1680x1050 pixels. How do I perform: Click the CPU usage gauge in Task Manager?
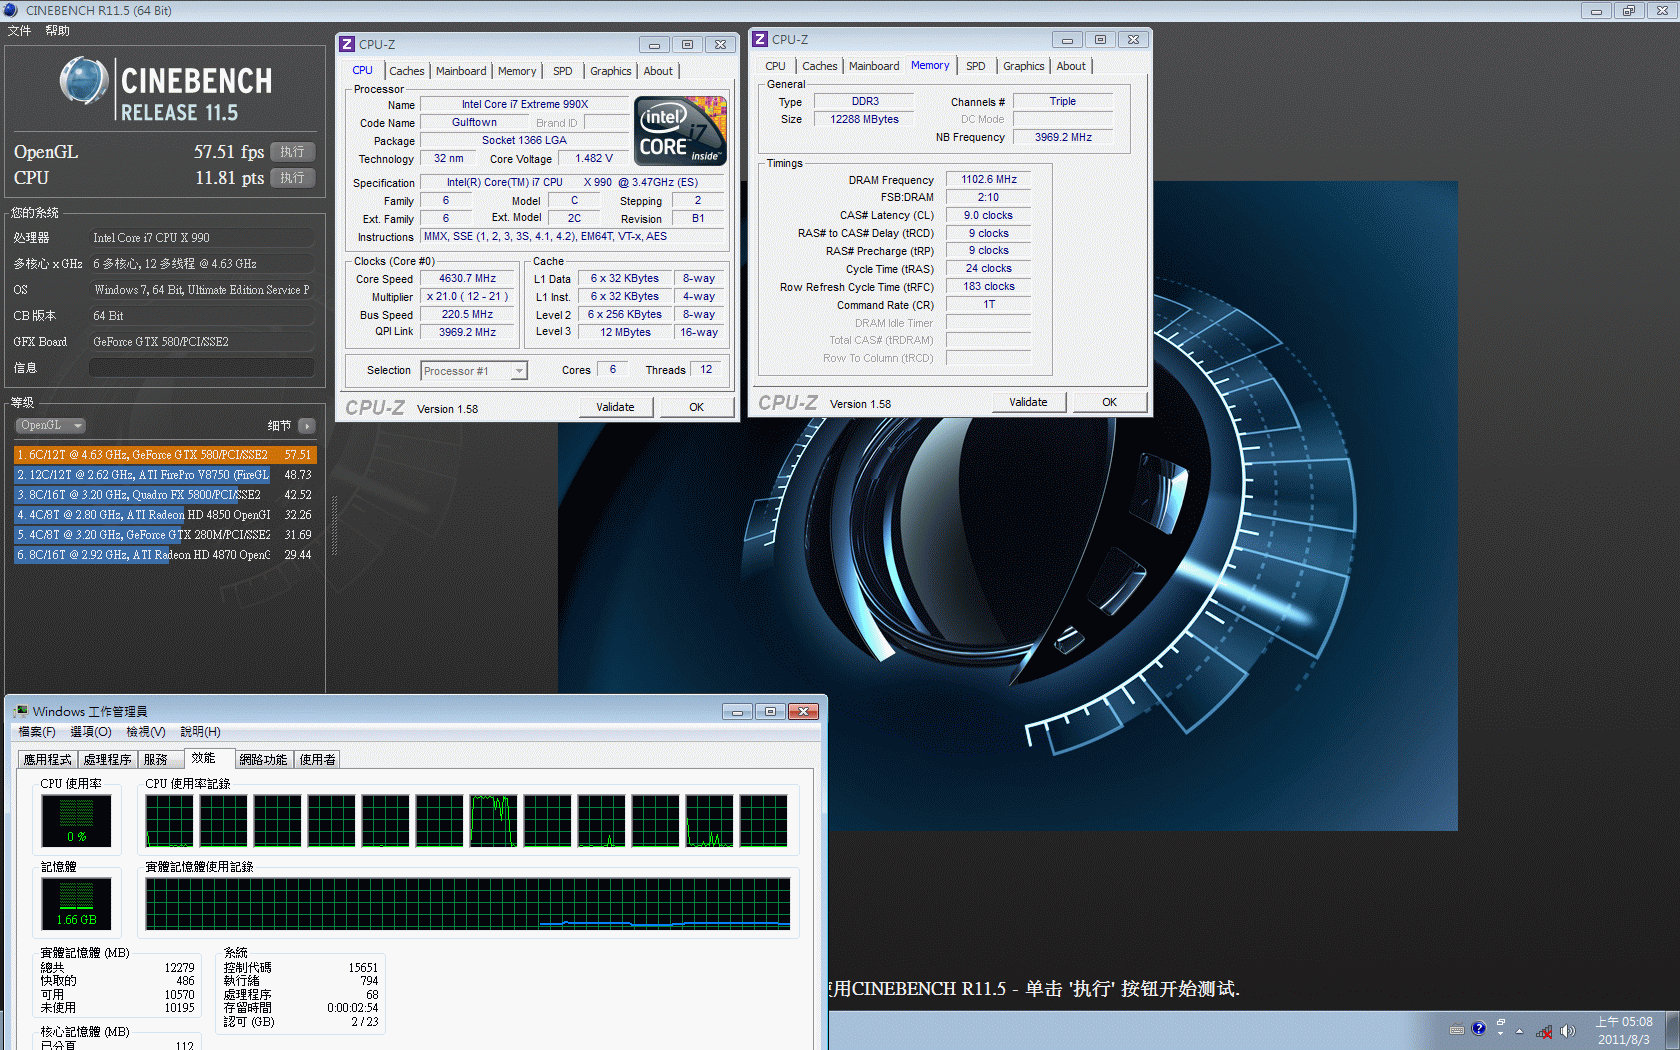coord(76,820)
